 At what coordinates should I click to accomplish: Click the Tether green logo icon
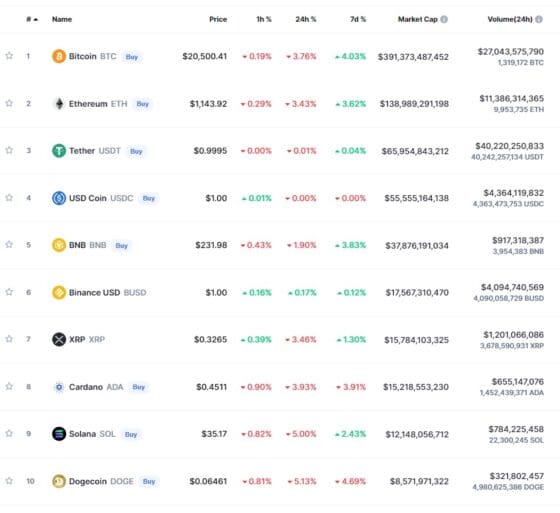tap(59, 150)
